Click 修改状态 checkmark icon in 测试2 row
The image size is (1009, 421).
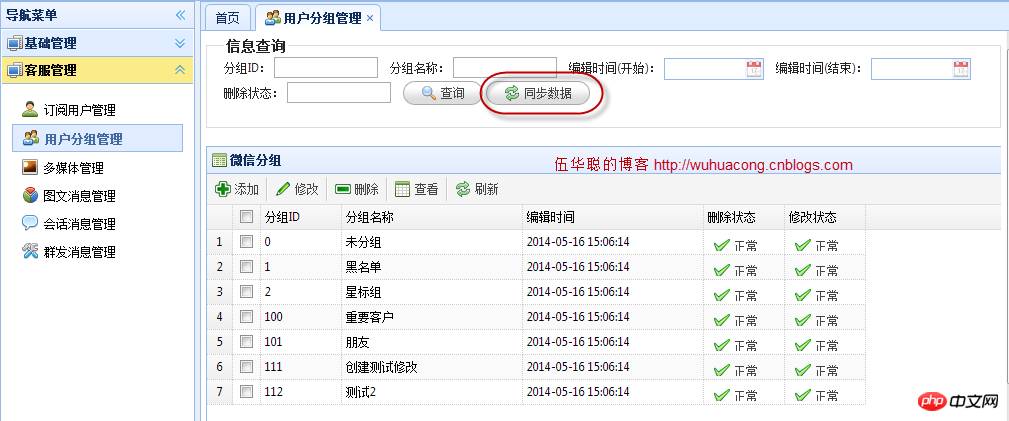pyautogui.click(x=802, y=395)
